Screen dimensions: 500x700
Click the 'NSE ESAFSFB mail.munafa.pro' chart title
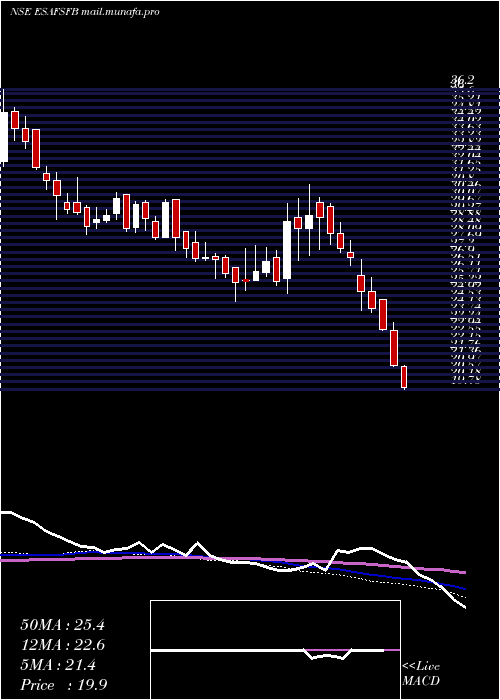(x=84, y=12)
